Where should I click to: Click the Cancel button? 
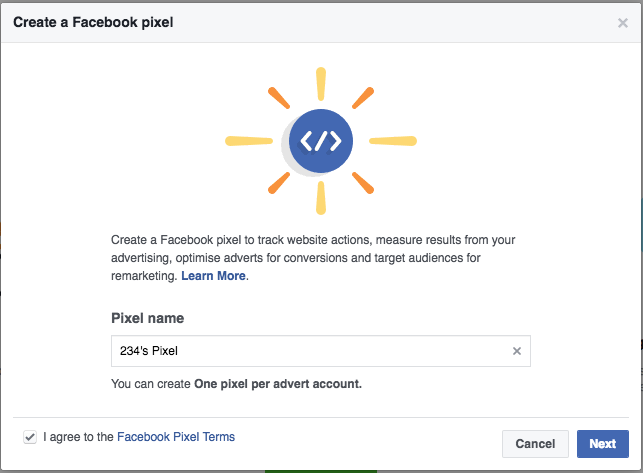click(535, 443)
